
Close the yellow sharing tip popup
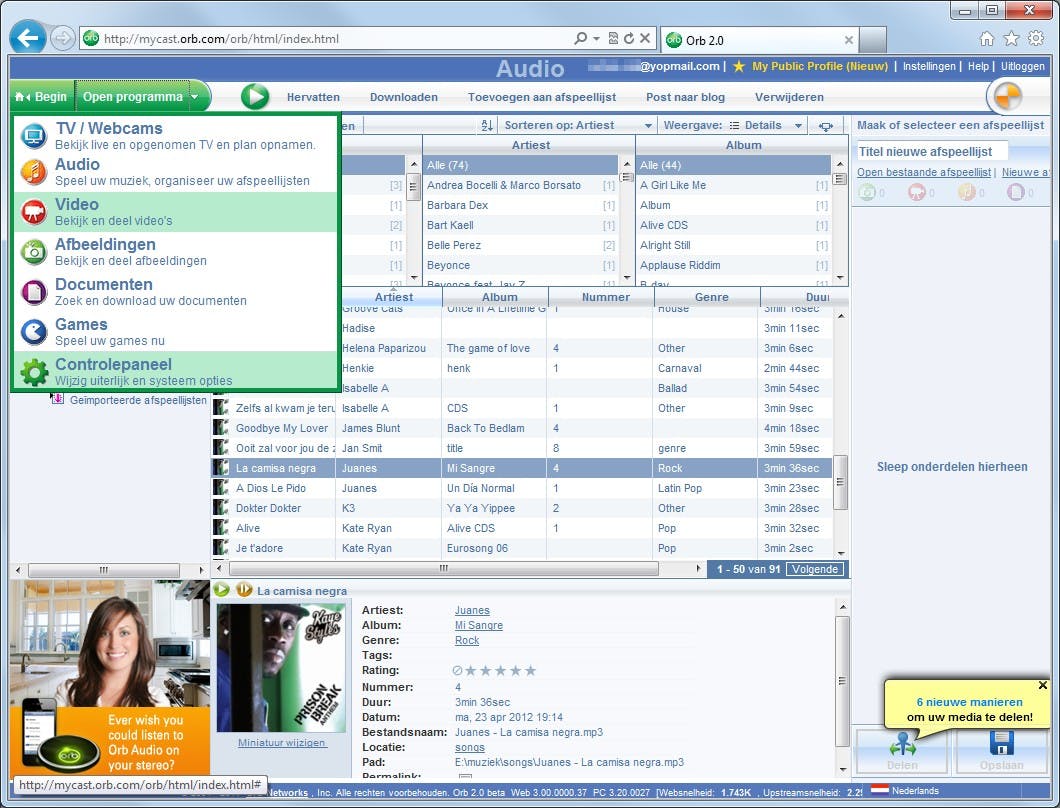coord(1042,685)
